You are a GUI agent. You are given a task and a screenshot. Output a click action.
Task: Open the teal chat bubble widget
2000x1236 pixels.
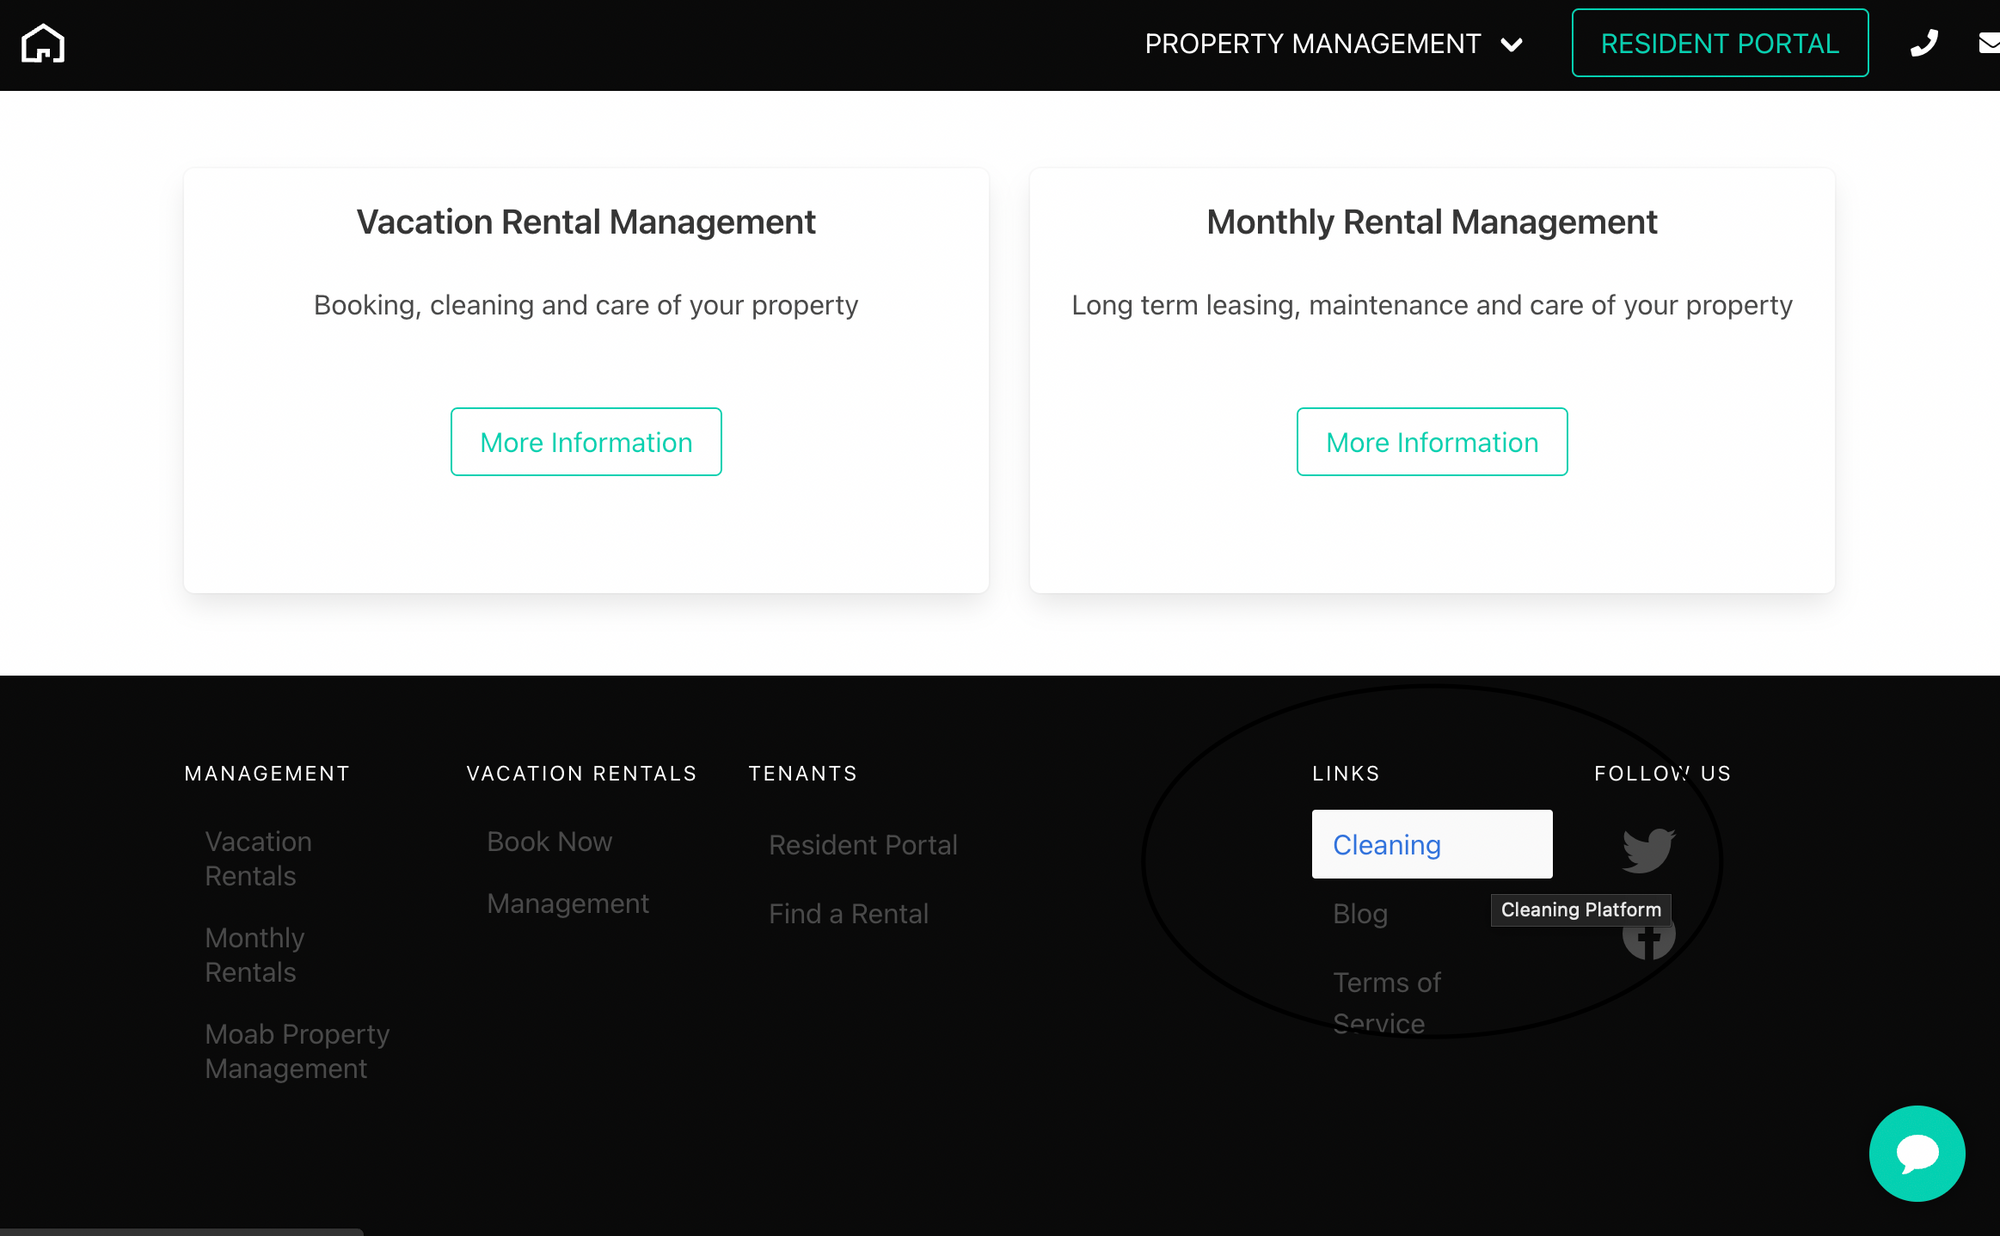(1917, 1153)
